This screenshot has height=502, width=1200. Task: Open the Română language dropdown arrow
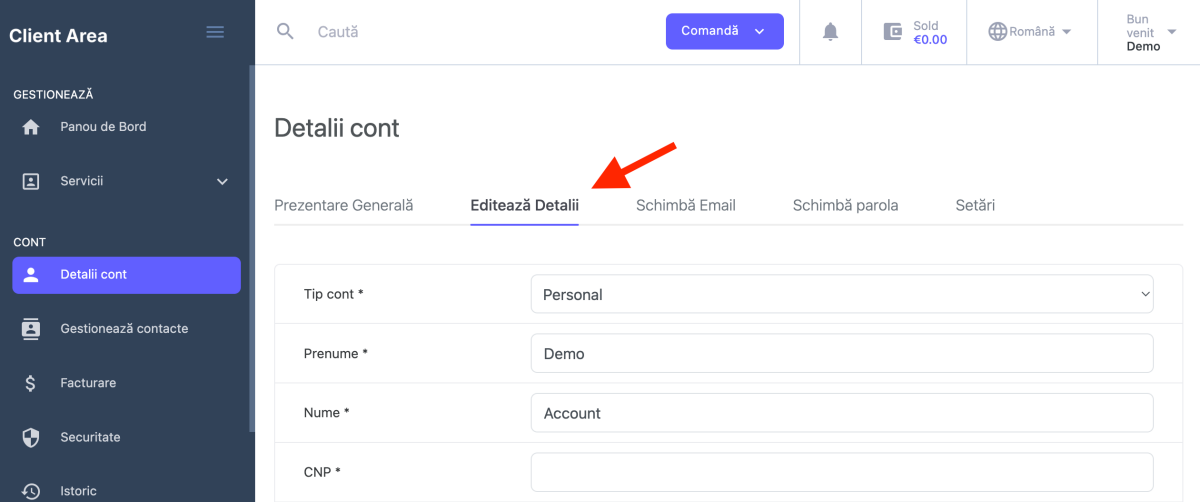(x=1066, y=32)
